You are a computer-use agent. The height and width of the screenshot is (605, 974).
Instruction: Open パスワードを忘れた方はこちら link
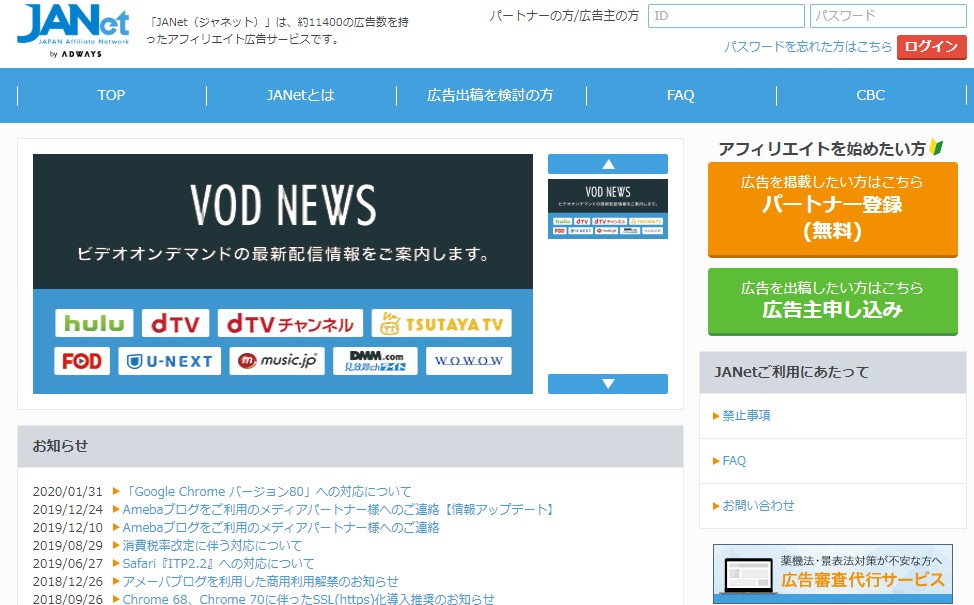click(808, 47)
